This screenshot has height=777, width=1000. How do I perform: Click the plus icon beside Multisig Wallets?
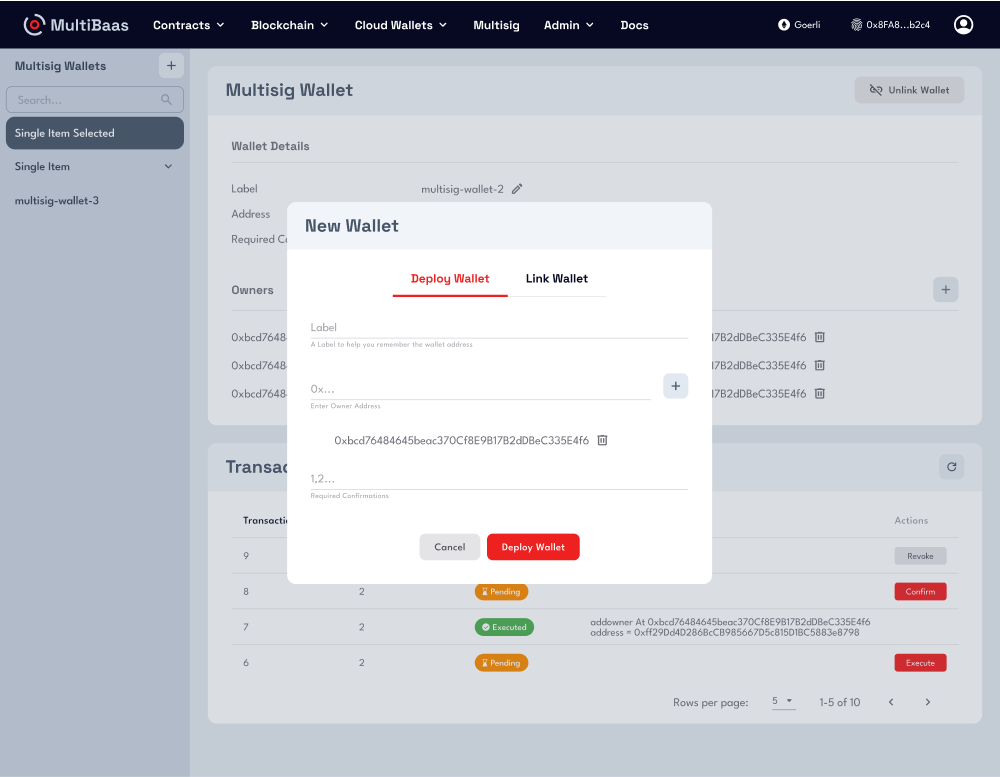pos(171,66)
